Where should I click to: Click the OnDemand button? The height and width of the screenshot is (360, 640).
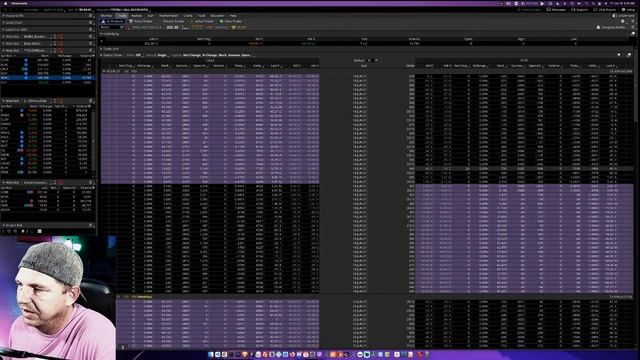coord(624,16)
